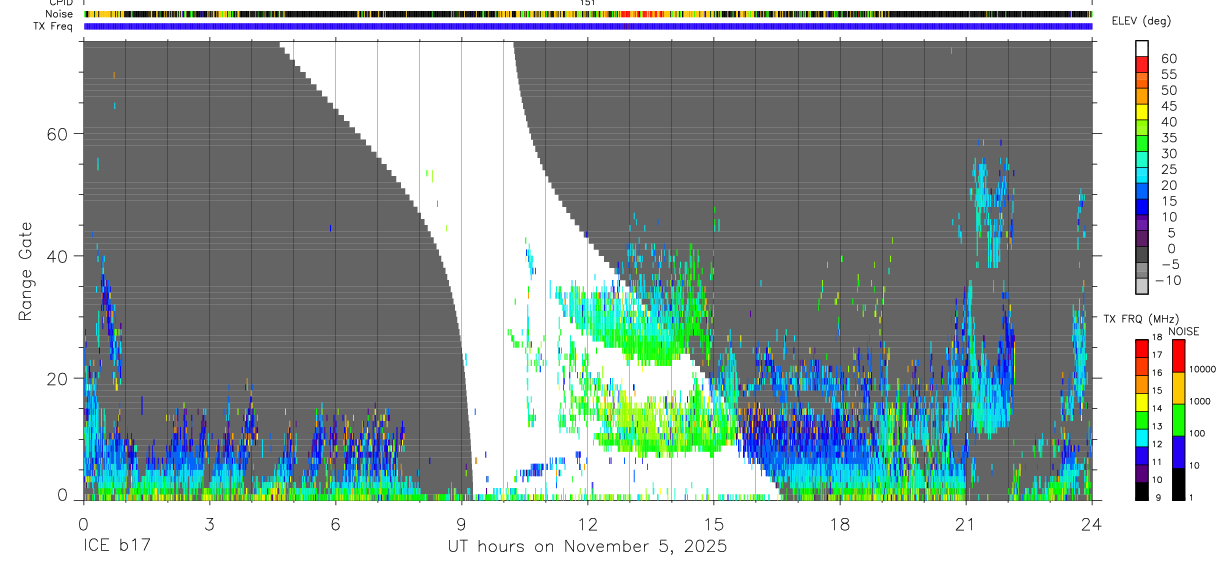The height and width of the screenshot is (567, 1228).
Task: Click x-axis tick label '15'
Action: coord(713,523)
